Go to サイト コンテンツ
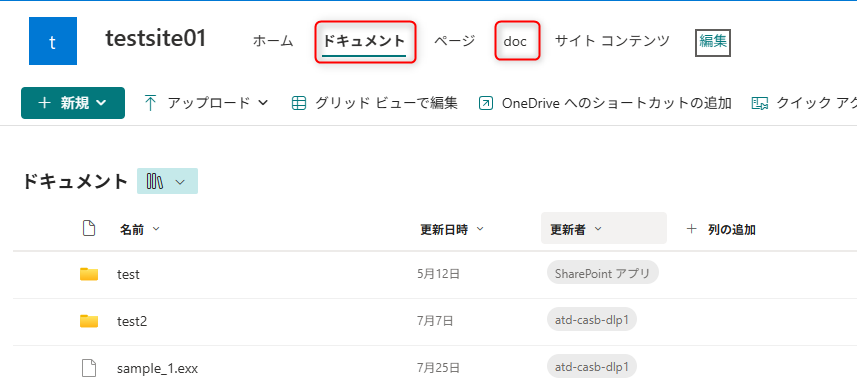The width and height of the screenshot is (857, 382). (612, 41)
